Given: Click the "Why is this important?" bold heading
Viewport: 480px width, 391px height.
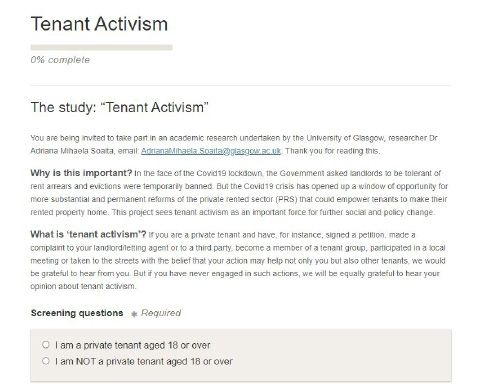Looking at the screenshot, I should click(81, 173).
